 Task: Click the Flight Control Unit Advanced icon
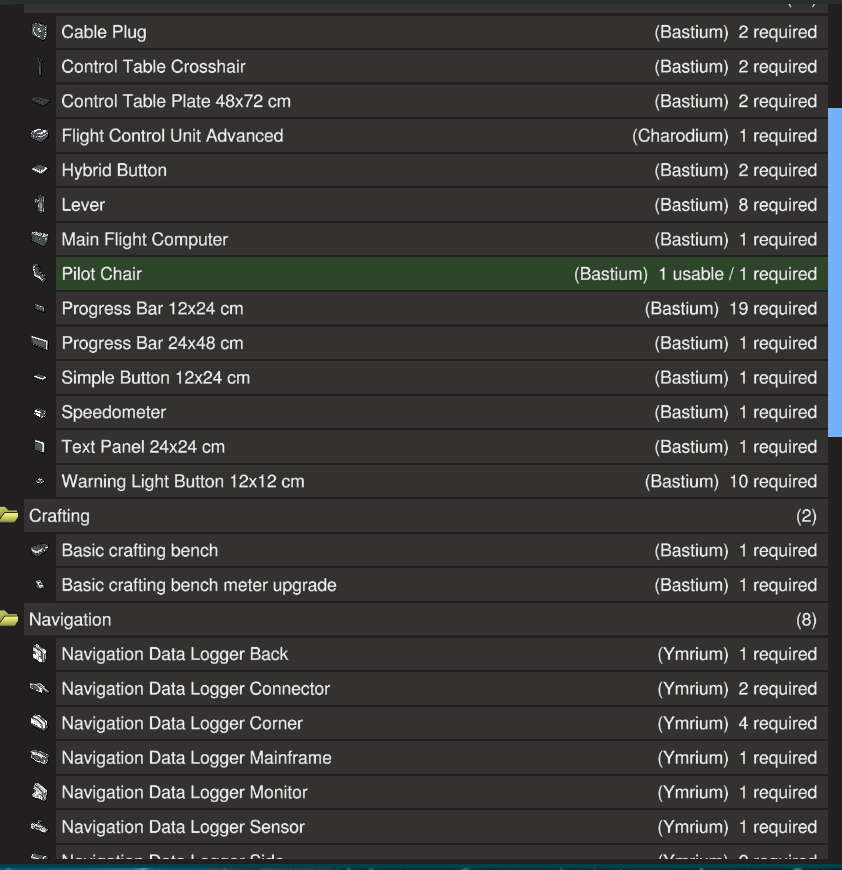(39, 136)
